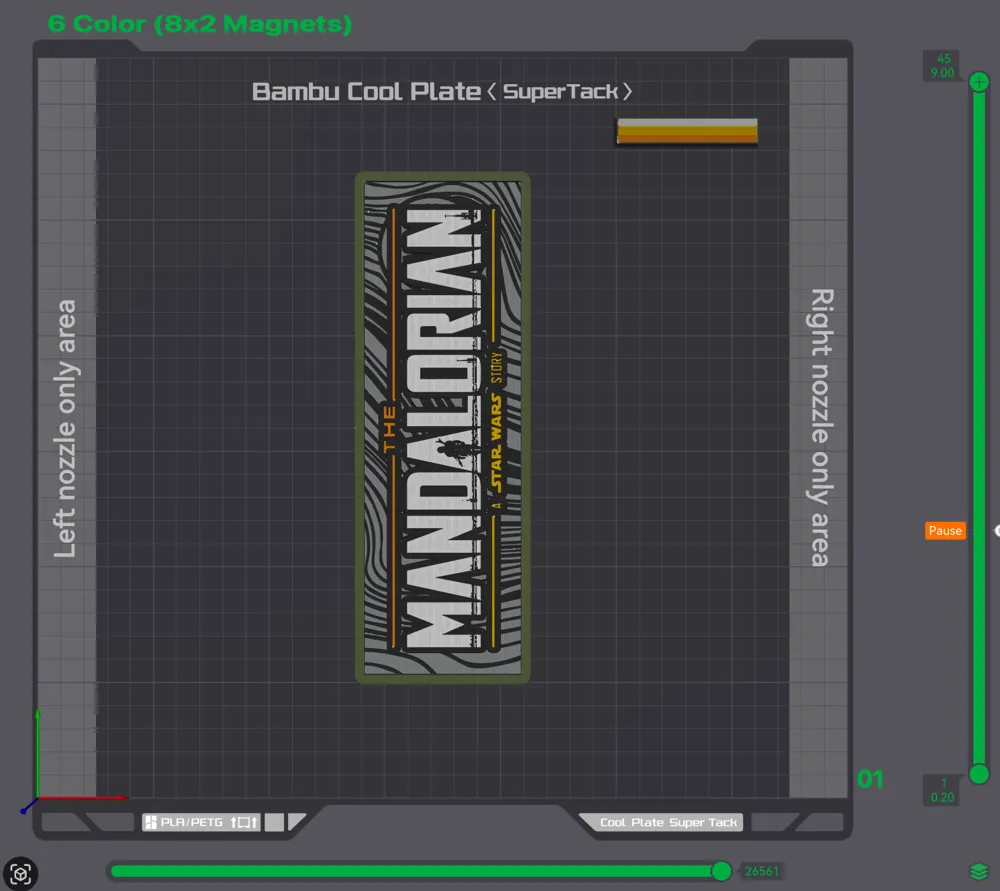Viewport: 1000px width, 891px height.
Task: Click the orange Pause marker
Action: click(945, 531)
